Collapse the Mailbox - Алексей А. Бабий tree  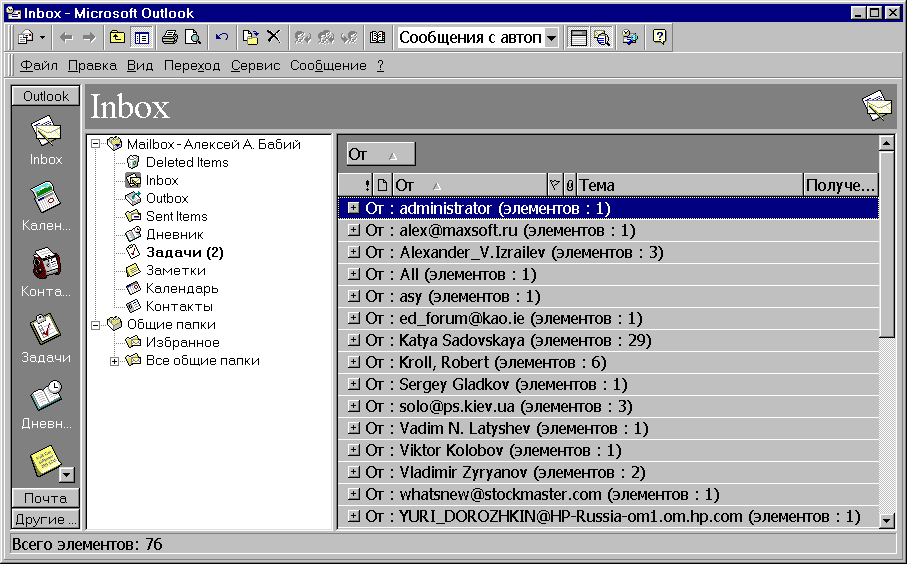pyautogui.click(x=95, y=144)
